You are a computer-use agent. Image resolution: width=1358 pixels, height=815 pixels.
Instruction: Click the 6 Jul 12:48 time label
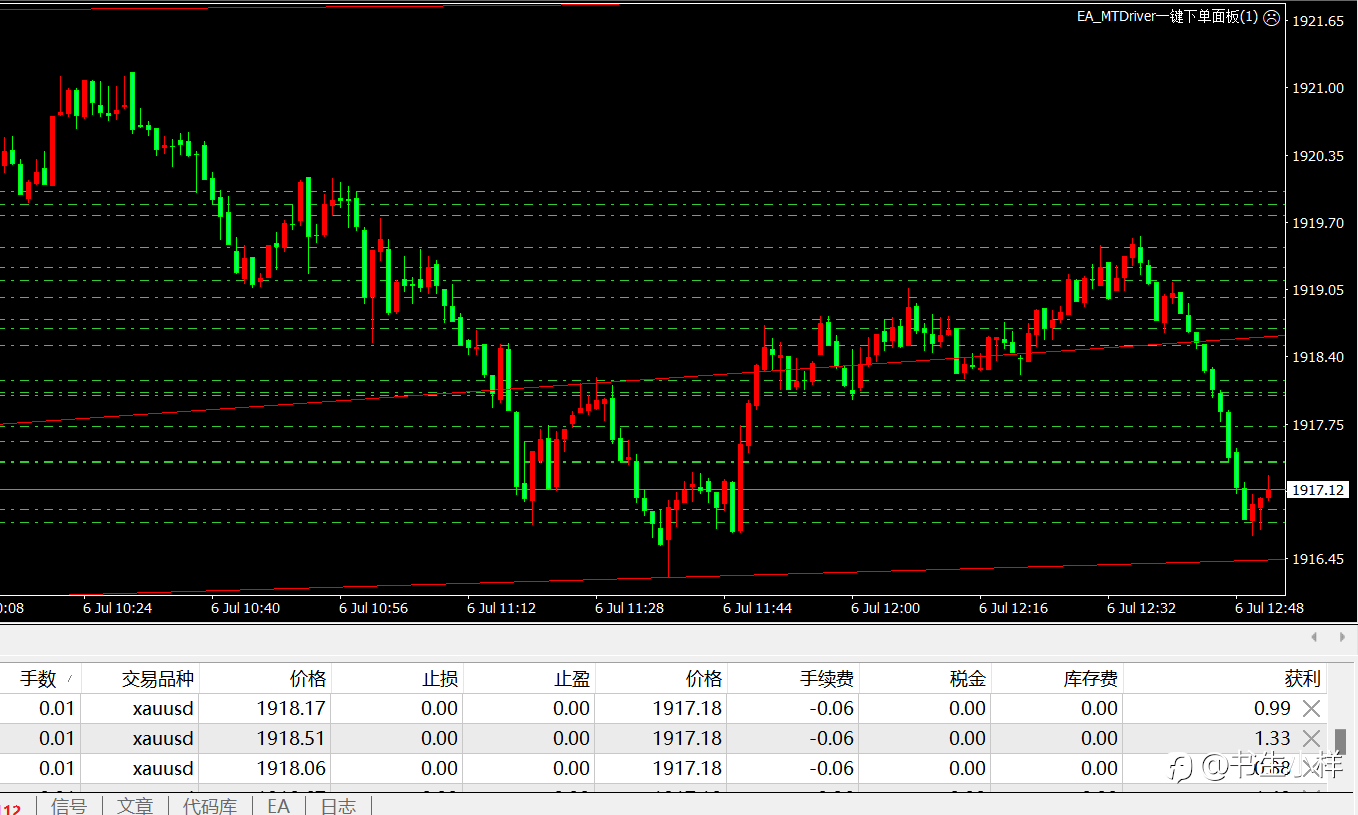point(1270,607)
